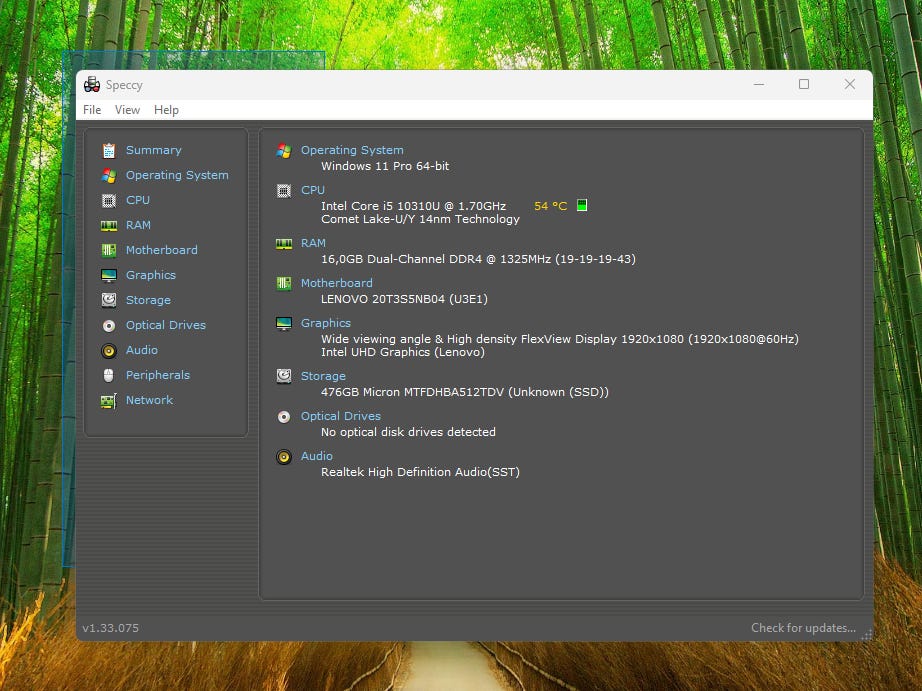Open Audio via the speaker icon in sidebar

click(x=109, y=350)
